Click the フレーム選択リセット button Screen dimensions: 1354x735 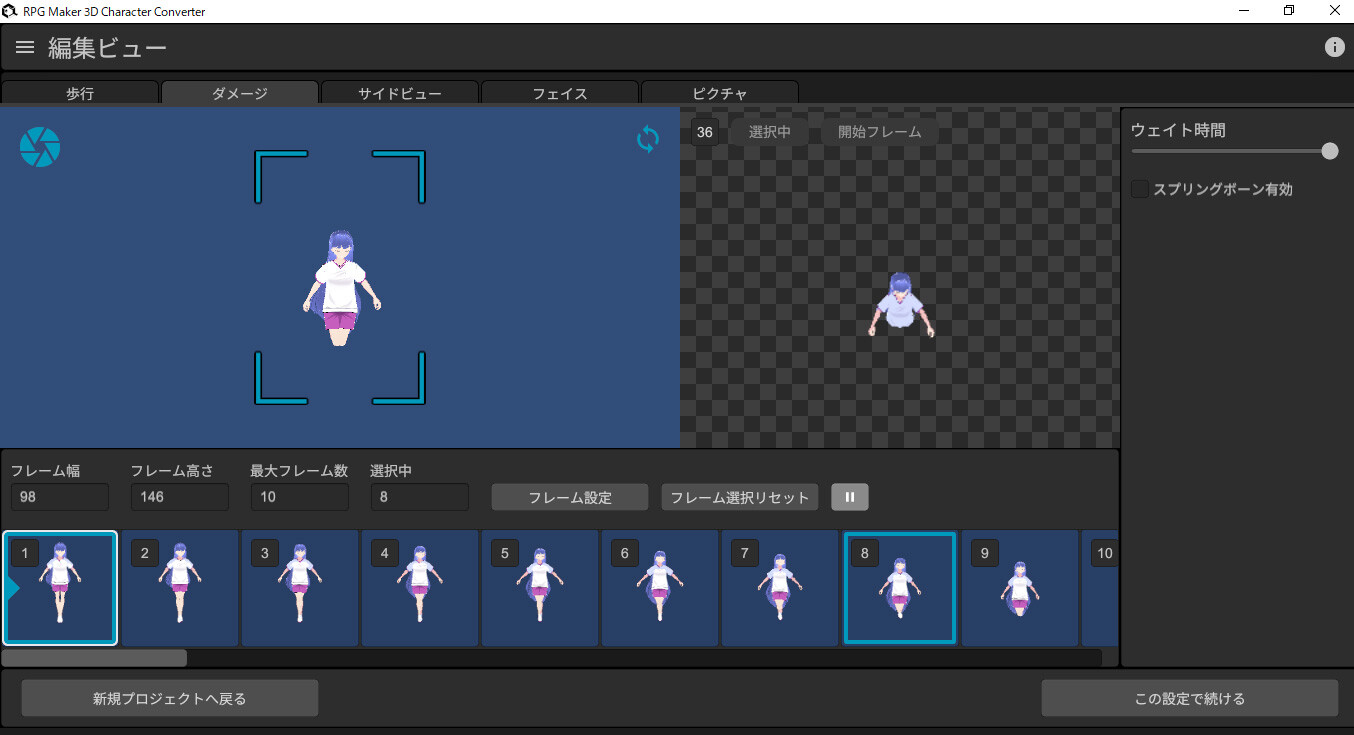(x=739, y=497)
